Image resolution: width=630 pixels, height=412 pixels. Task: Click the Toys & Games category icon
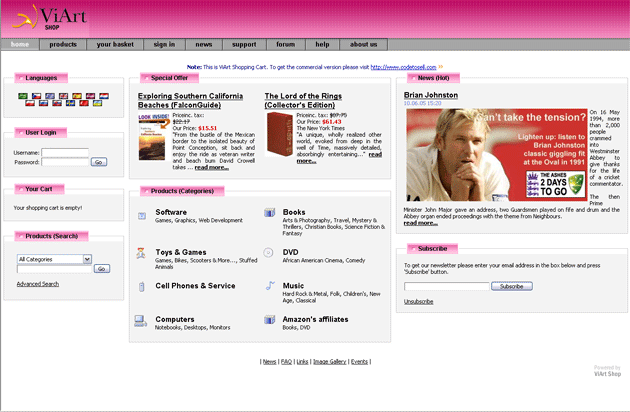pos(141,253)
